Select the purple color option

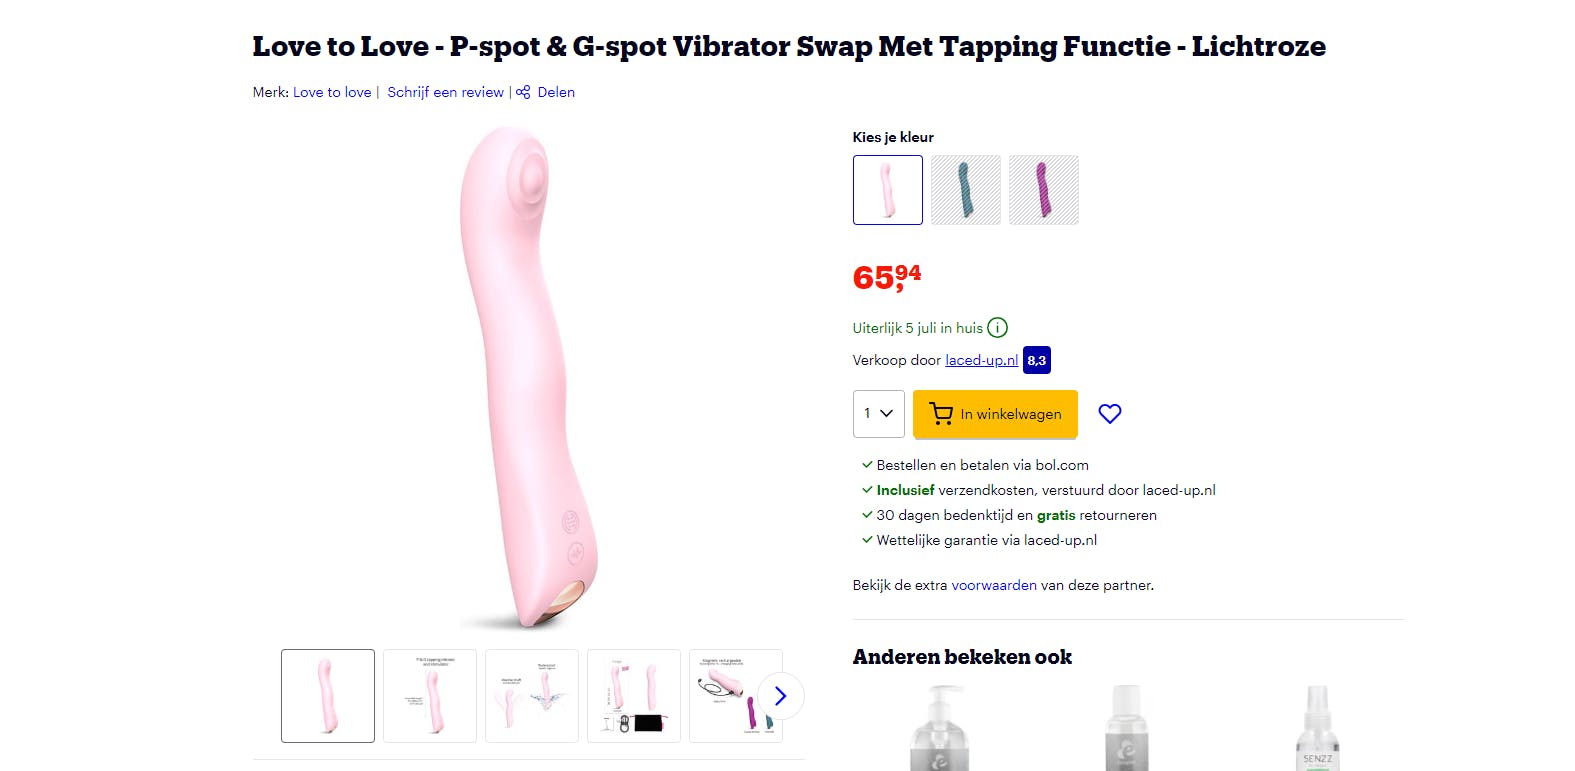pyautogui.click(x=1044, y=190)
